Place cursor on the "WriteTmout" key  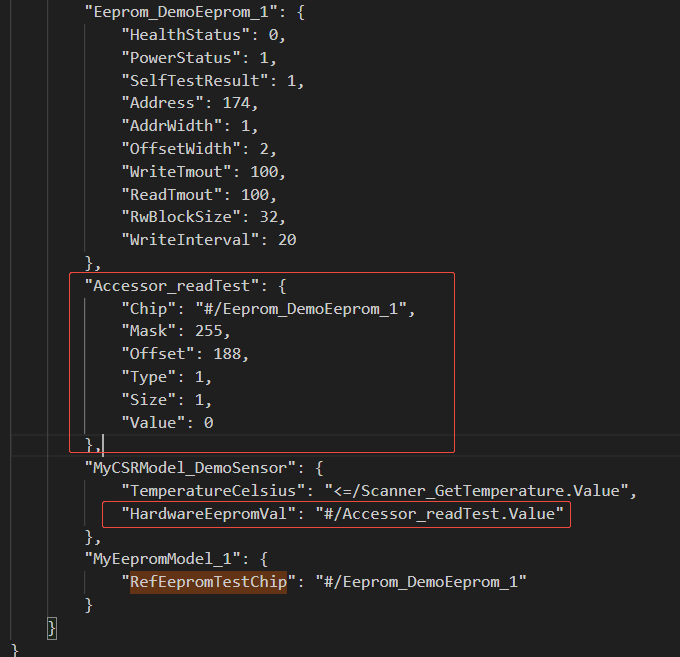click(175, 171)
